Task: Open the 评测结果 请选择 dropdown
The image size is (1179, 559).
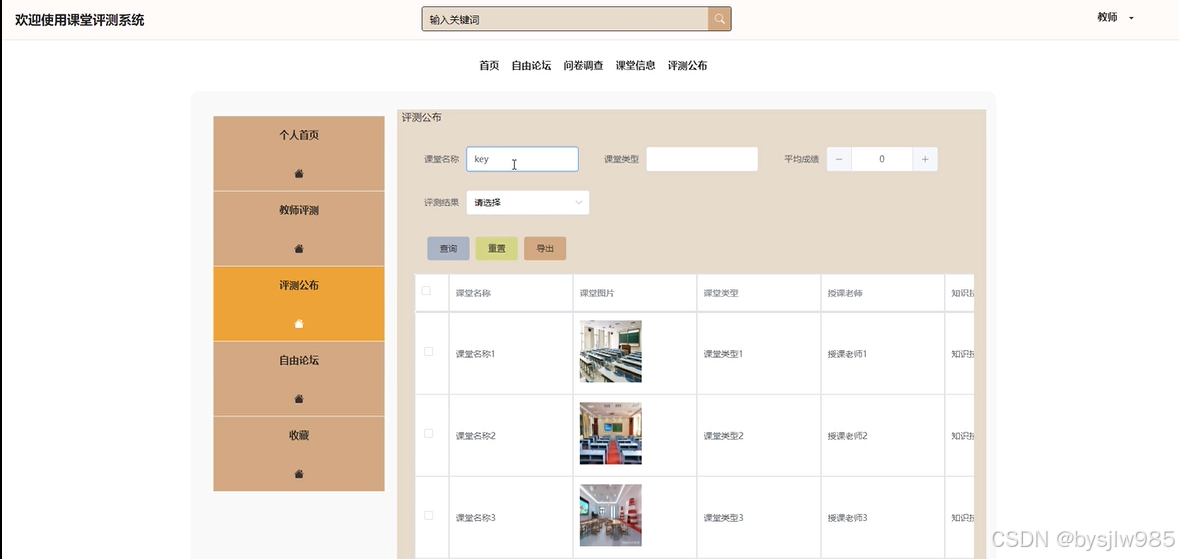Action: click(528, 202)
